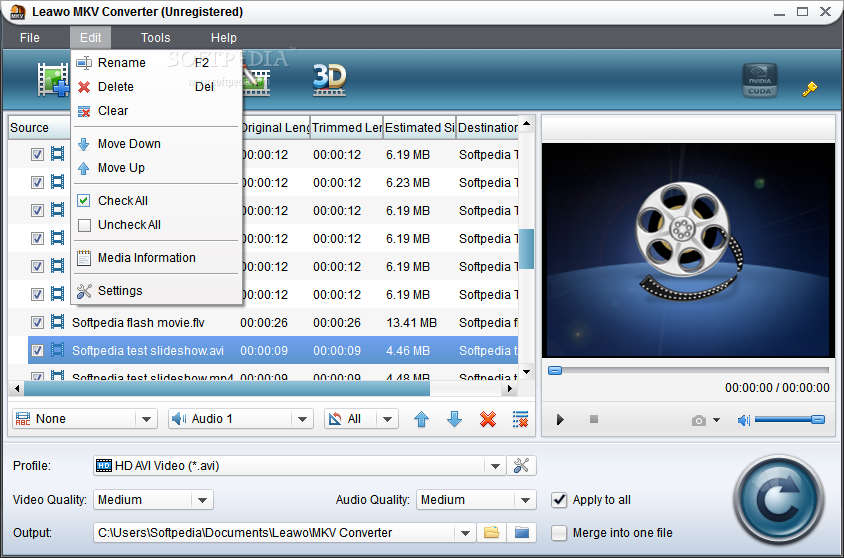Viewport: 844px width, 558px height.
Task: Click the golden key register icon
Action: [x=810, y=89]
